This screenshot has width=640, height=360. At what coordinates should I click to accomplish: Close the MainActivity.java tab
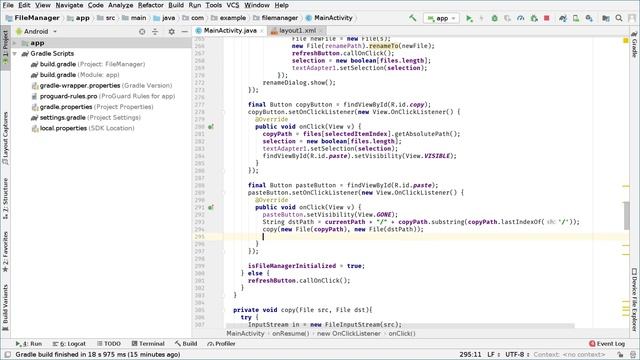262,31
